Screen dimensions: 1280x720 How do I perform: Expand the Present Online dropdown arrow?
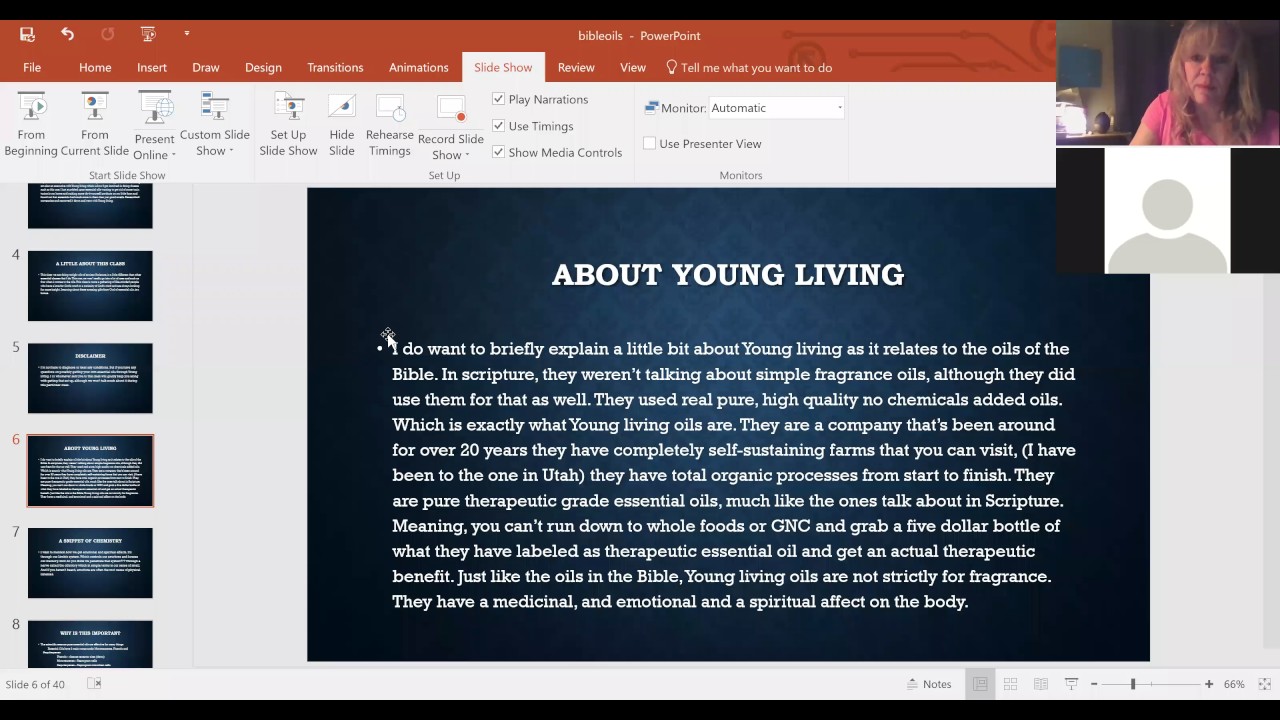coord(173,156)
